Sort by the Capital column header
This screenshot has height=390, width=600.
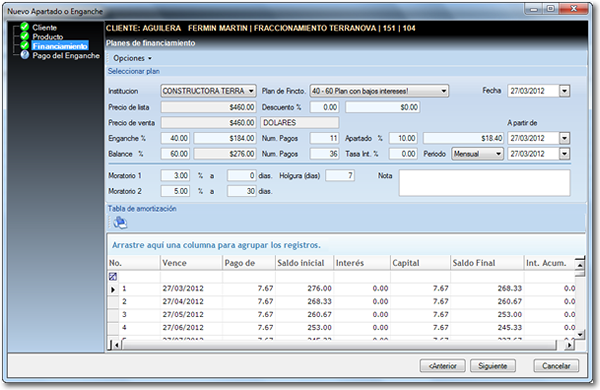coord(420,263)
